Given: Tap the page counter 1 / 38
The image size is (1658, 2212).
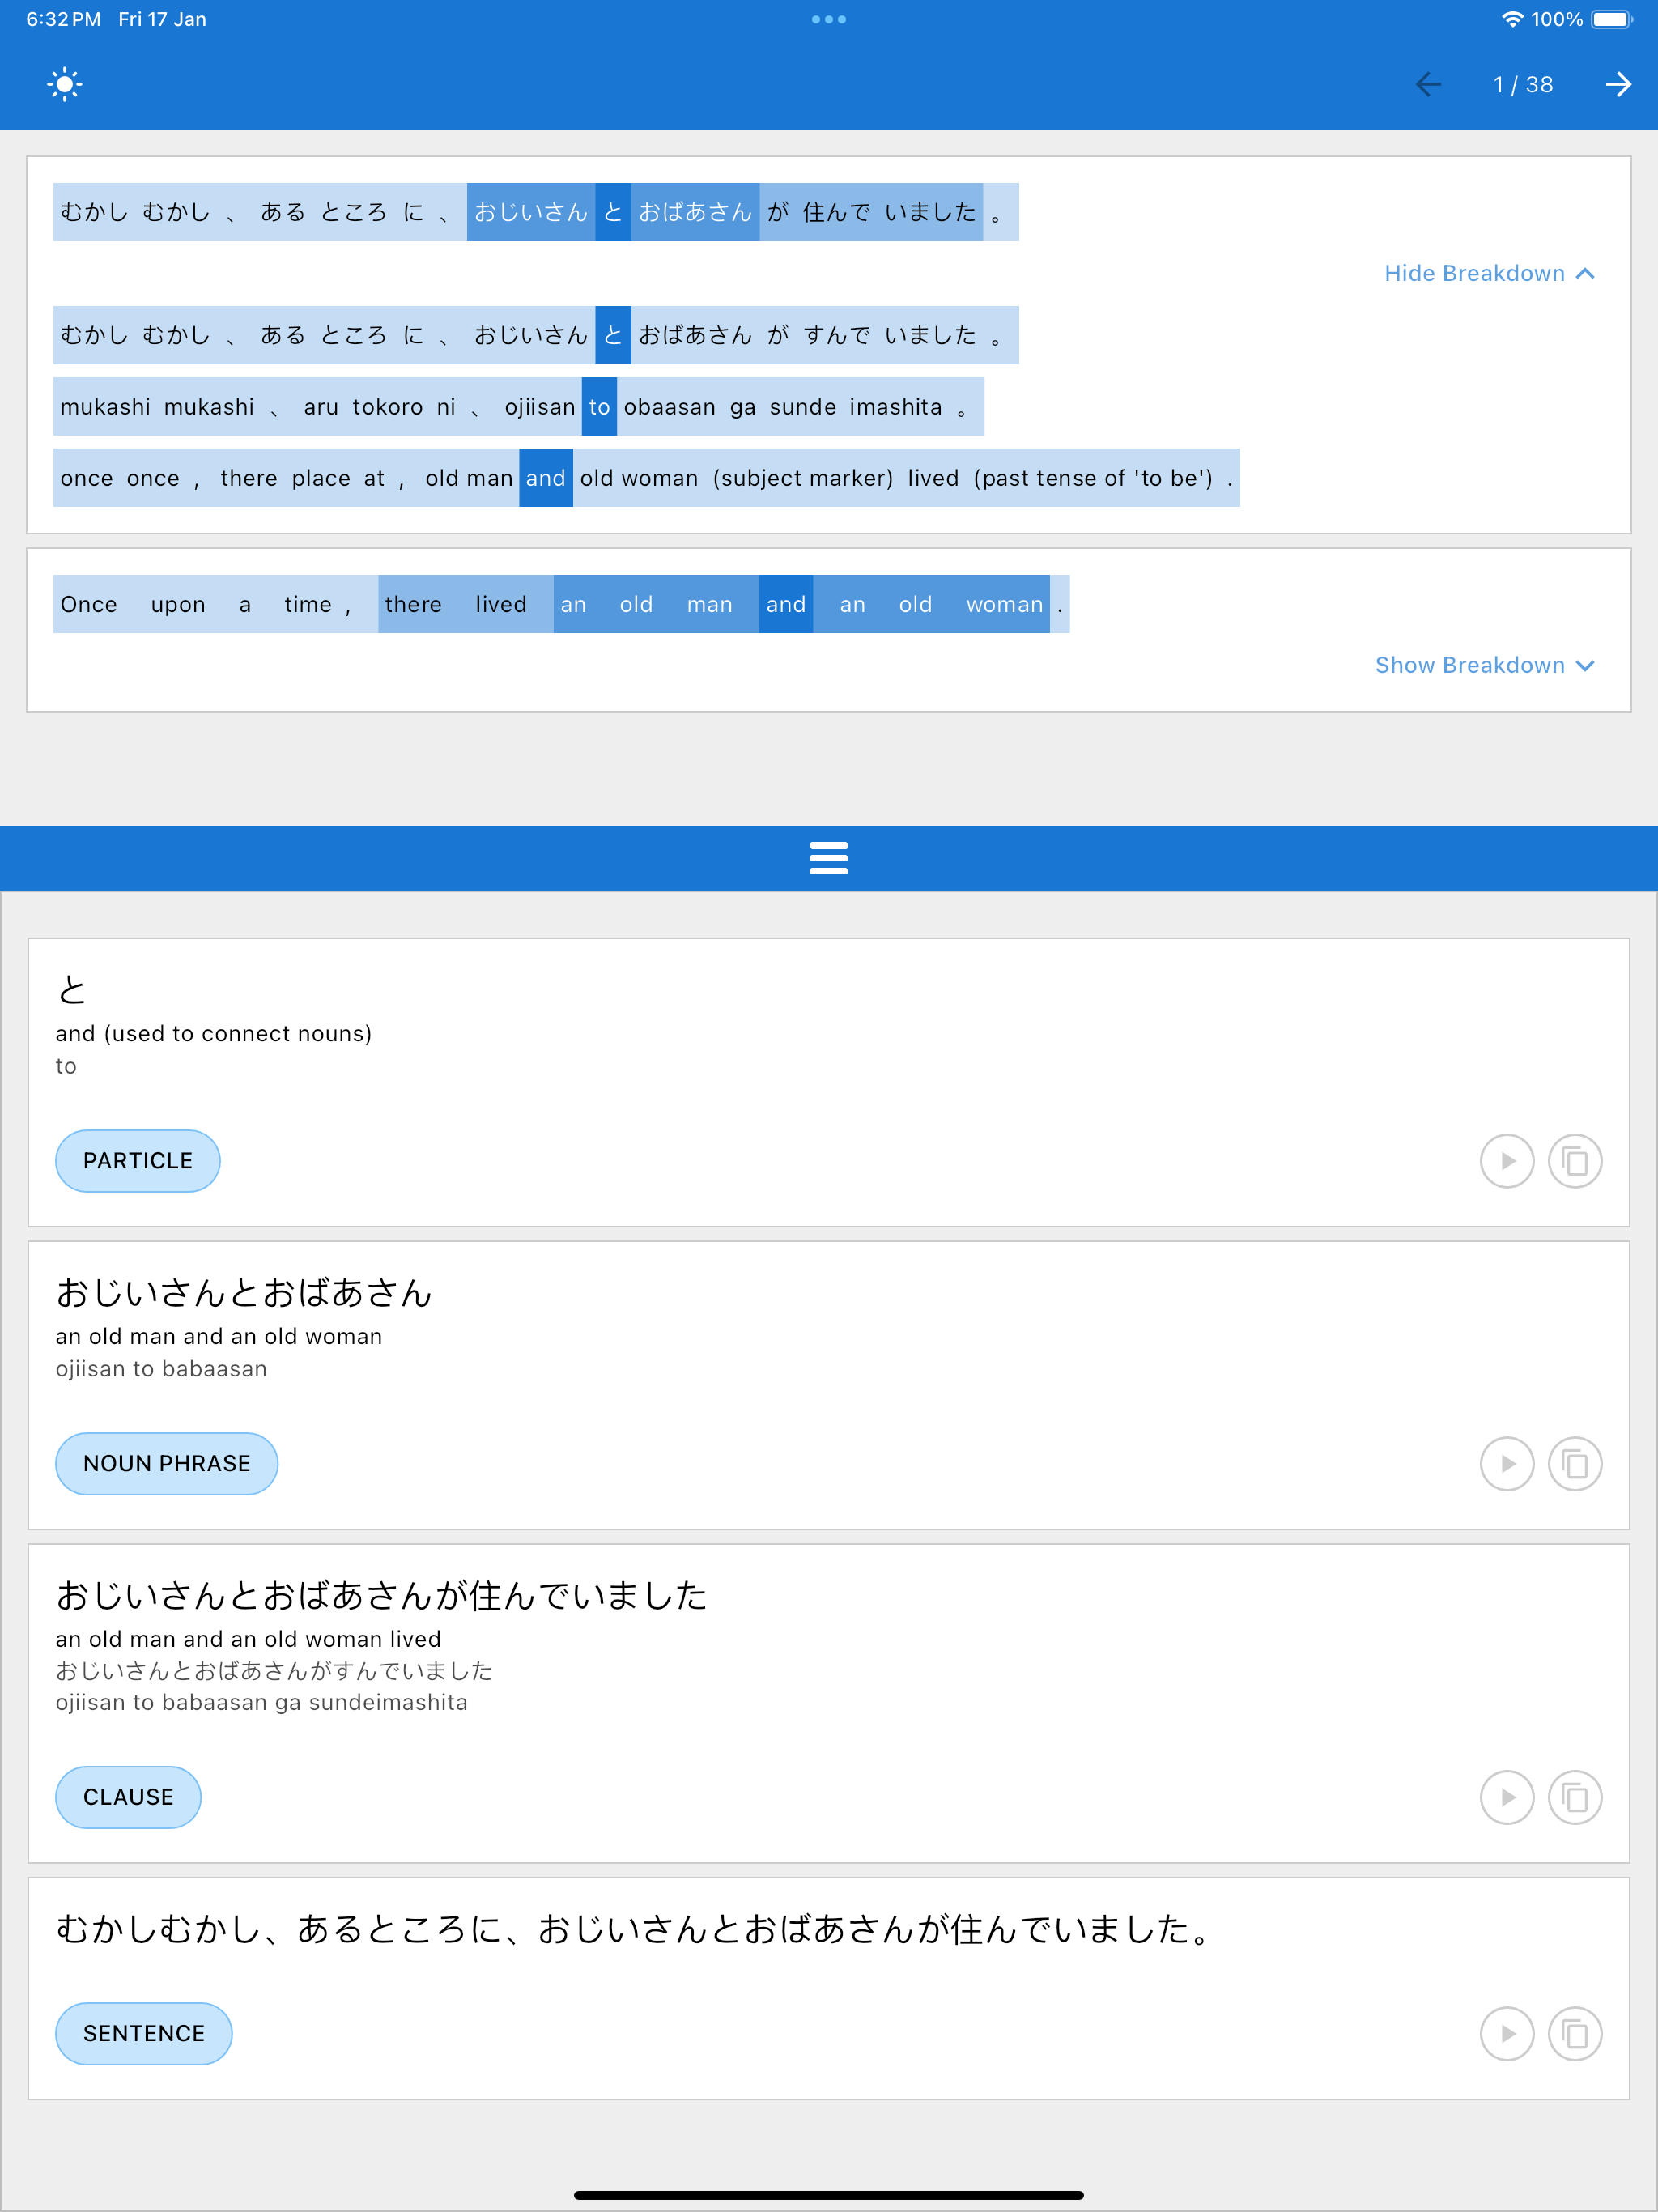Looking at the screenshot, I should [1523, 84].
